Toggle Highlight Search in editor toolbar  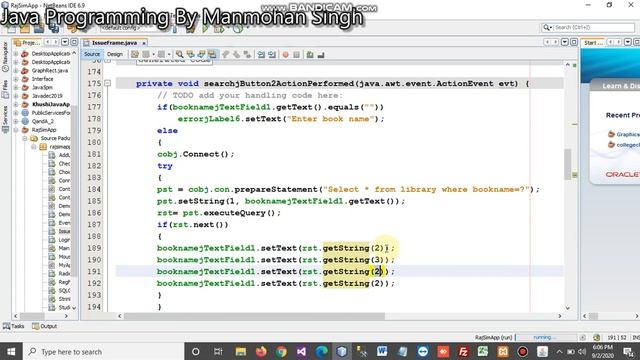pyautogui.click(x=212, y=54)
